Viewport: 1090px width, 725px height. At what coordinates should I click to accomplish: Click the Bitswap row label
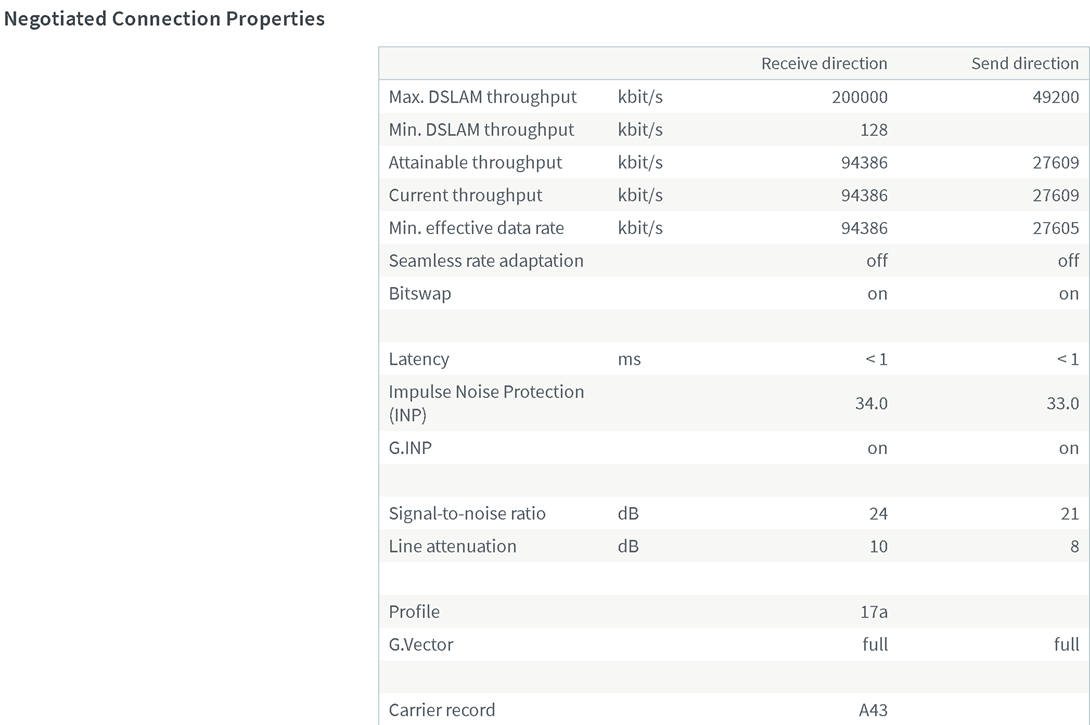[419, 294]
